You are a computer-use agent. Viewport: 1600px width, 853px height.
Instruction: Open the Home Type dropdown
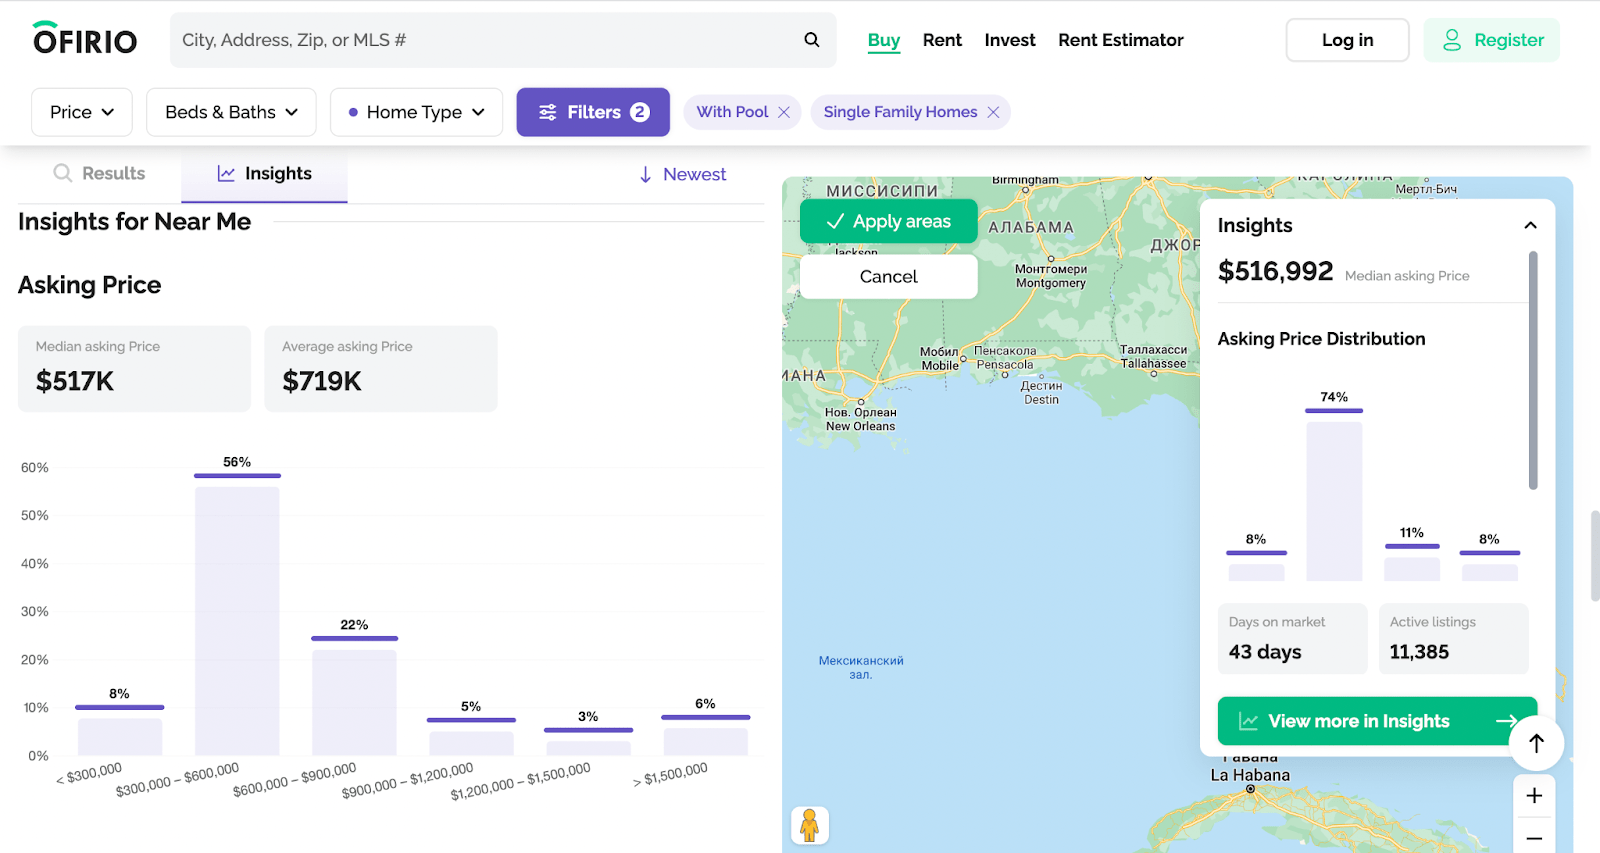click(416, 112)
